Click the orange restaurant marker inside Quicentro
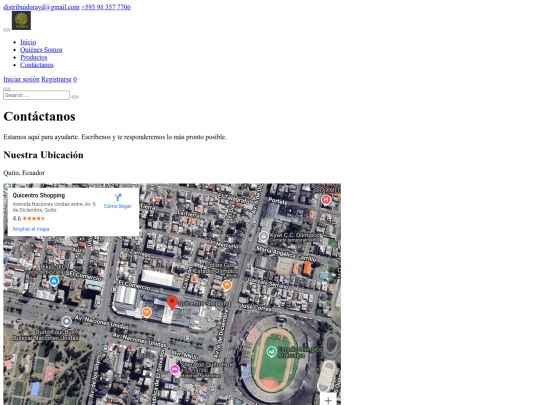 click(x=147, y=313)
